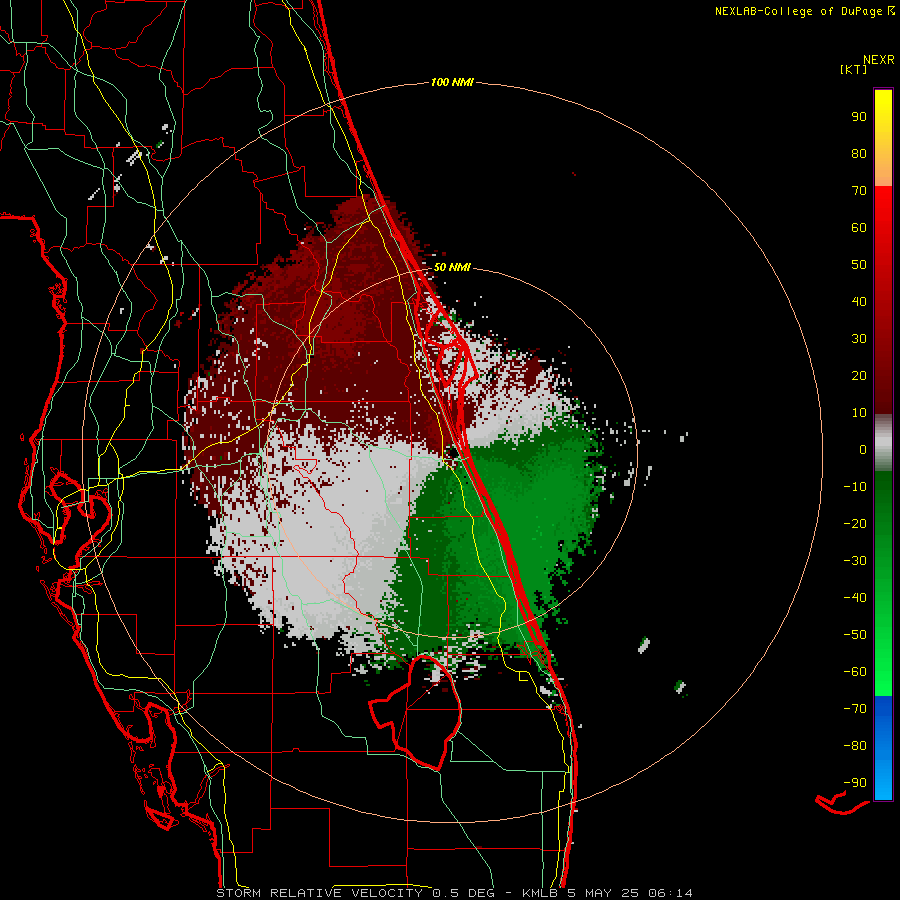900x900 pixels.
Task: Click the STORM RELATIVE VELOCITY caption text
Action: pyautogui.click(x=319, y=893)
